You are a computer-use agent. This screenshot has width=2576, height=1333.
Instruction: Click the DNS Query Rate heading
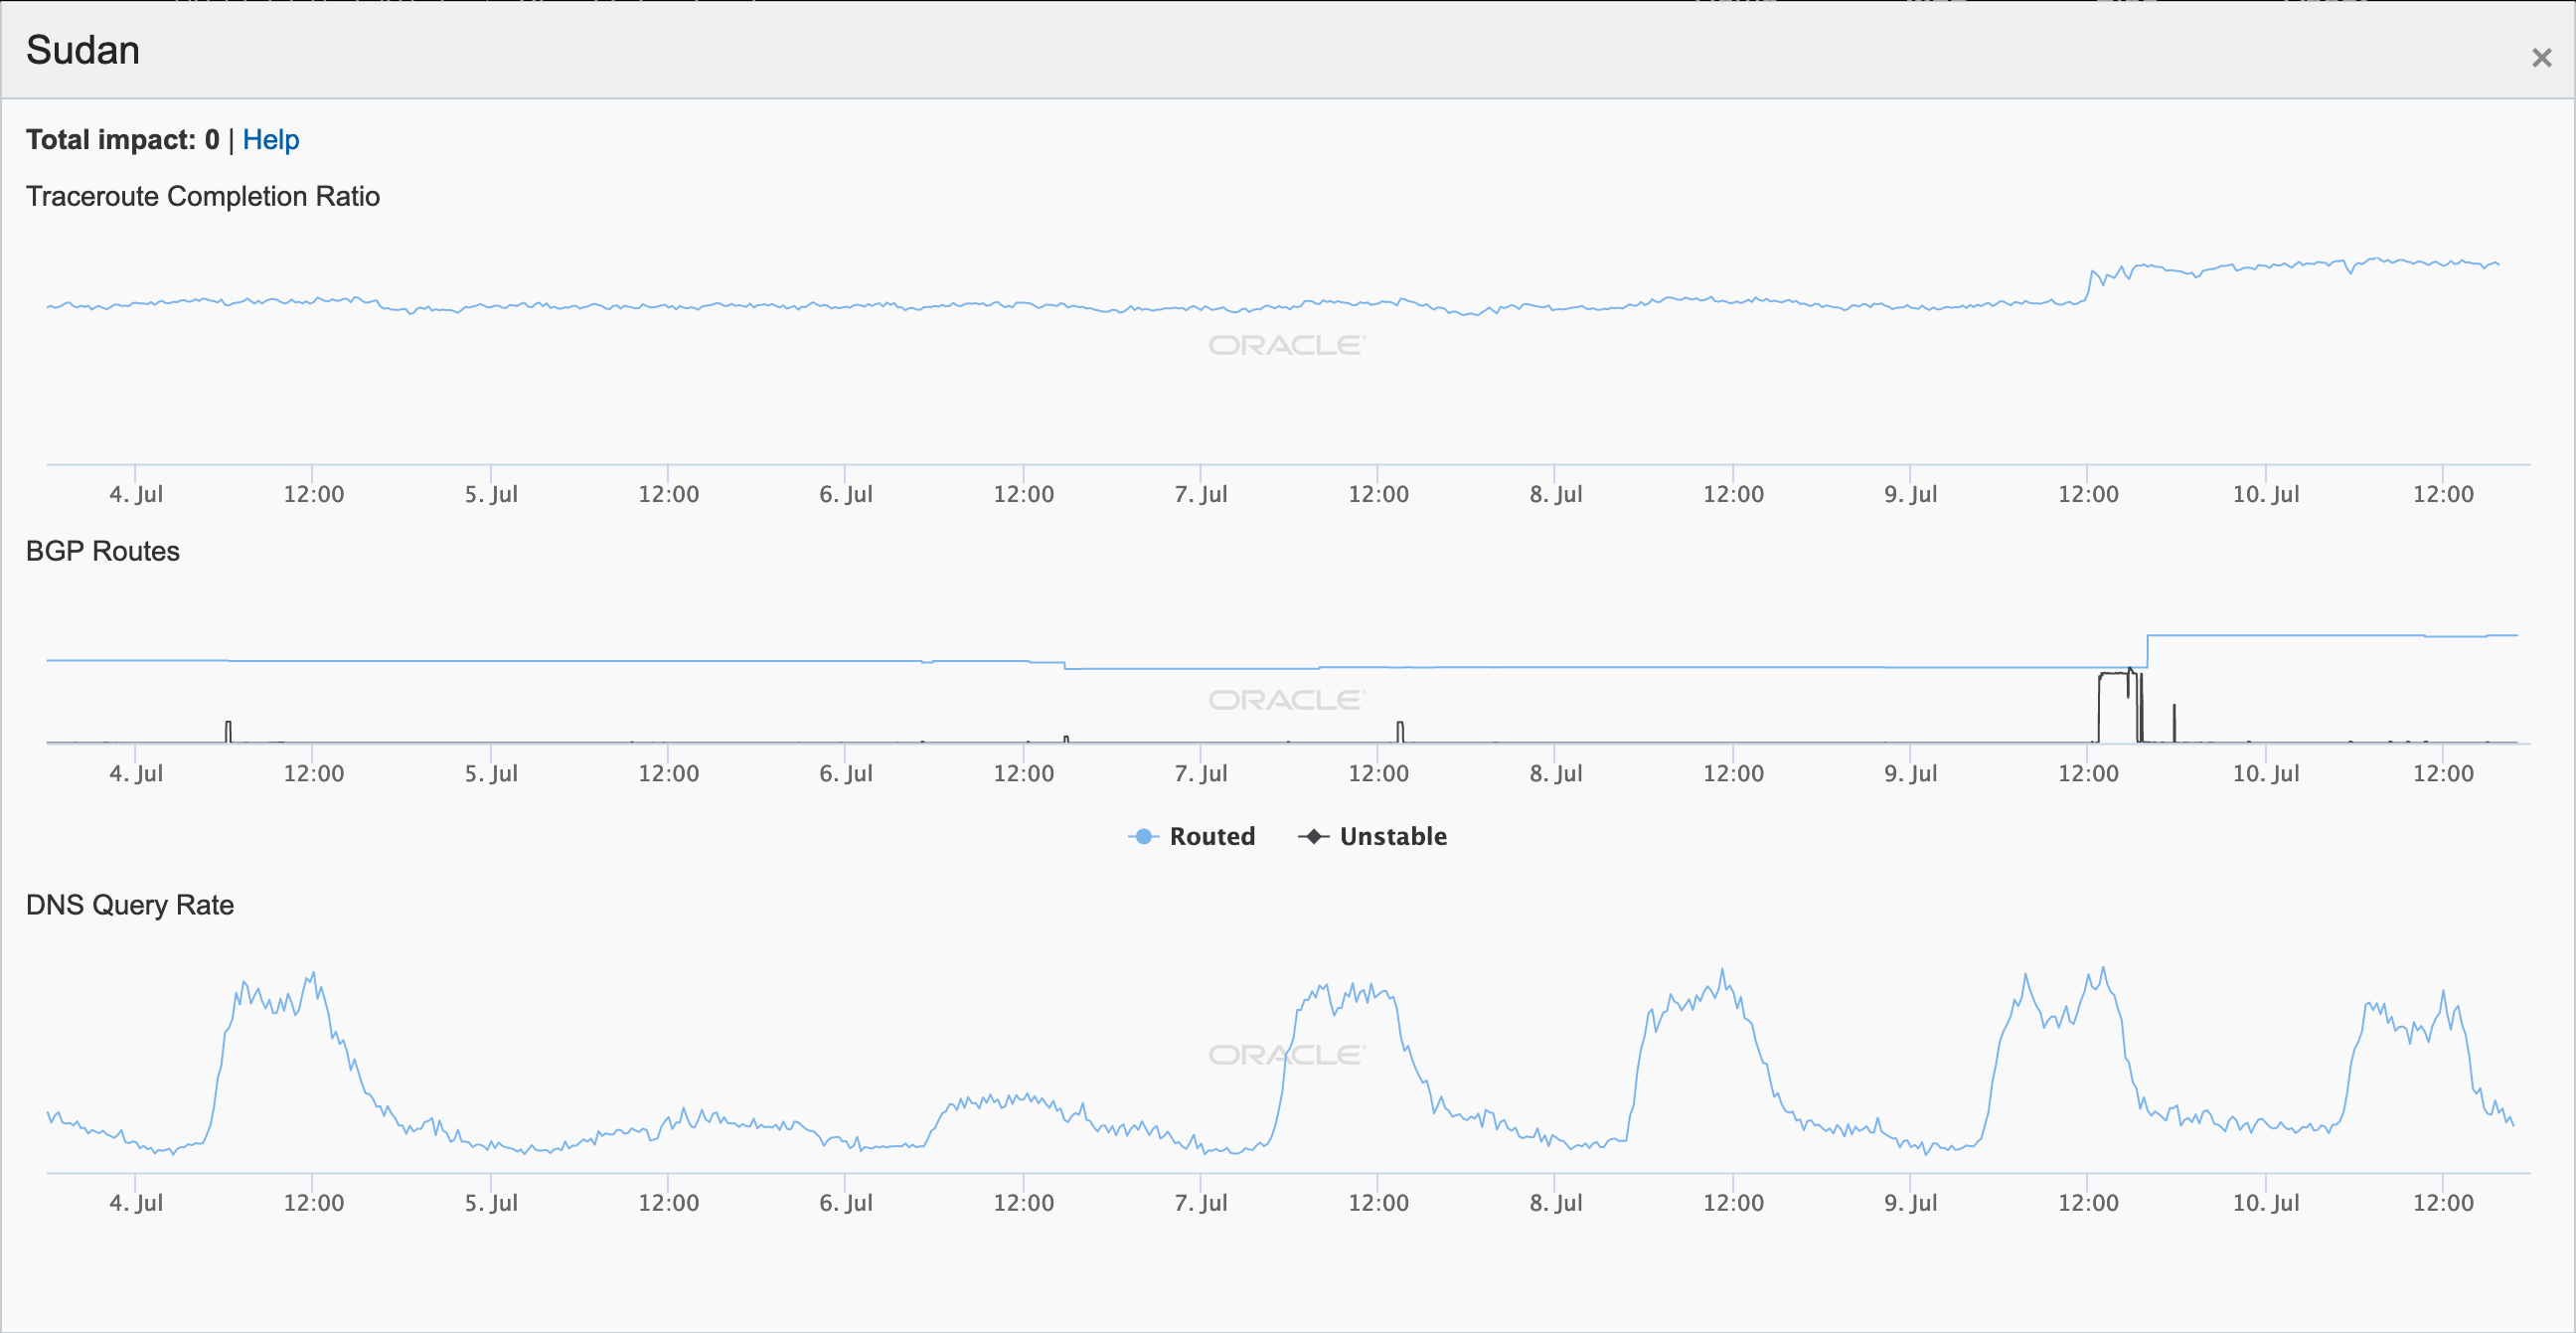[x=130, y=905]
